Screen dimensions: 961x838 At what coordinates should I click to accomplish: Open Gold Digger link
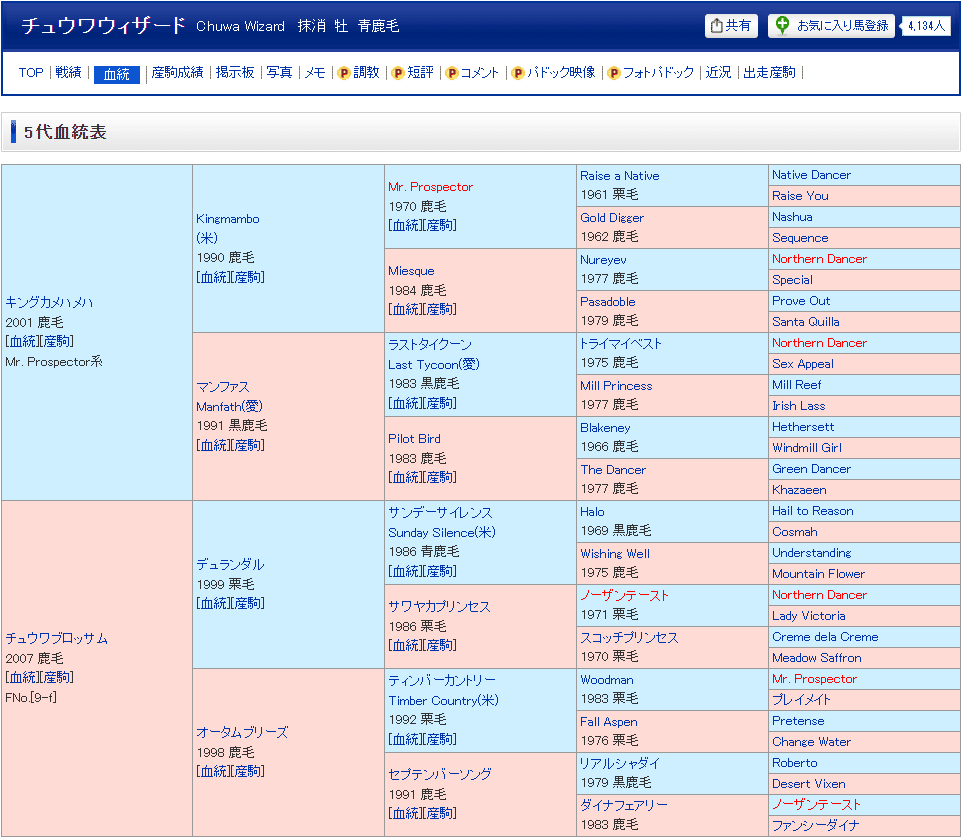coord(612,218)
